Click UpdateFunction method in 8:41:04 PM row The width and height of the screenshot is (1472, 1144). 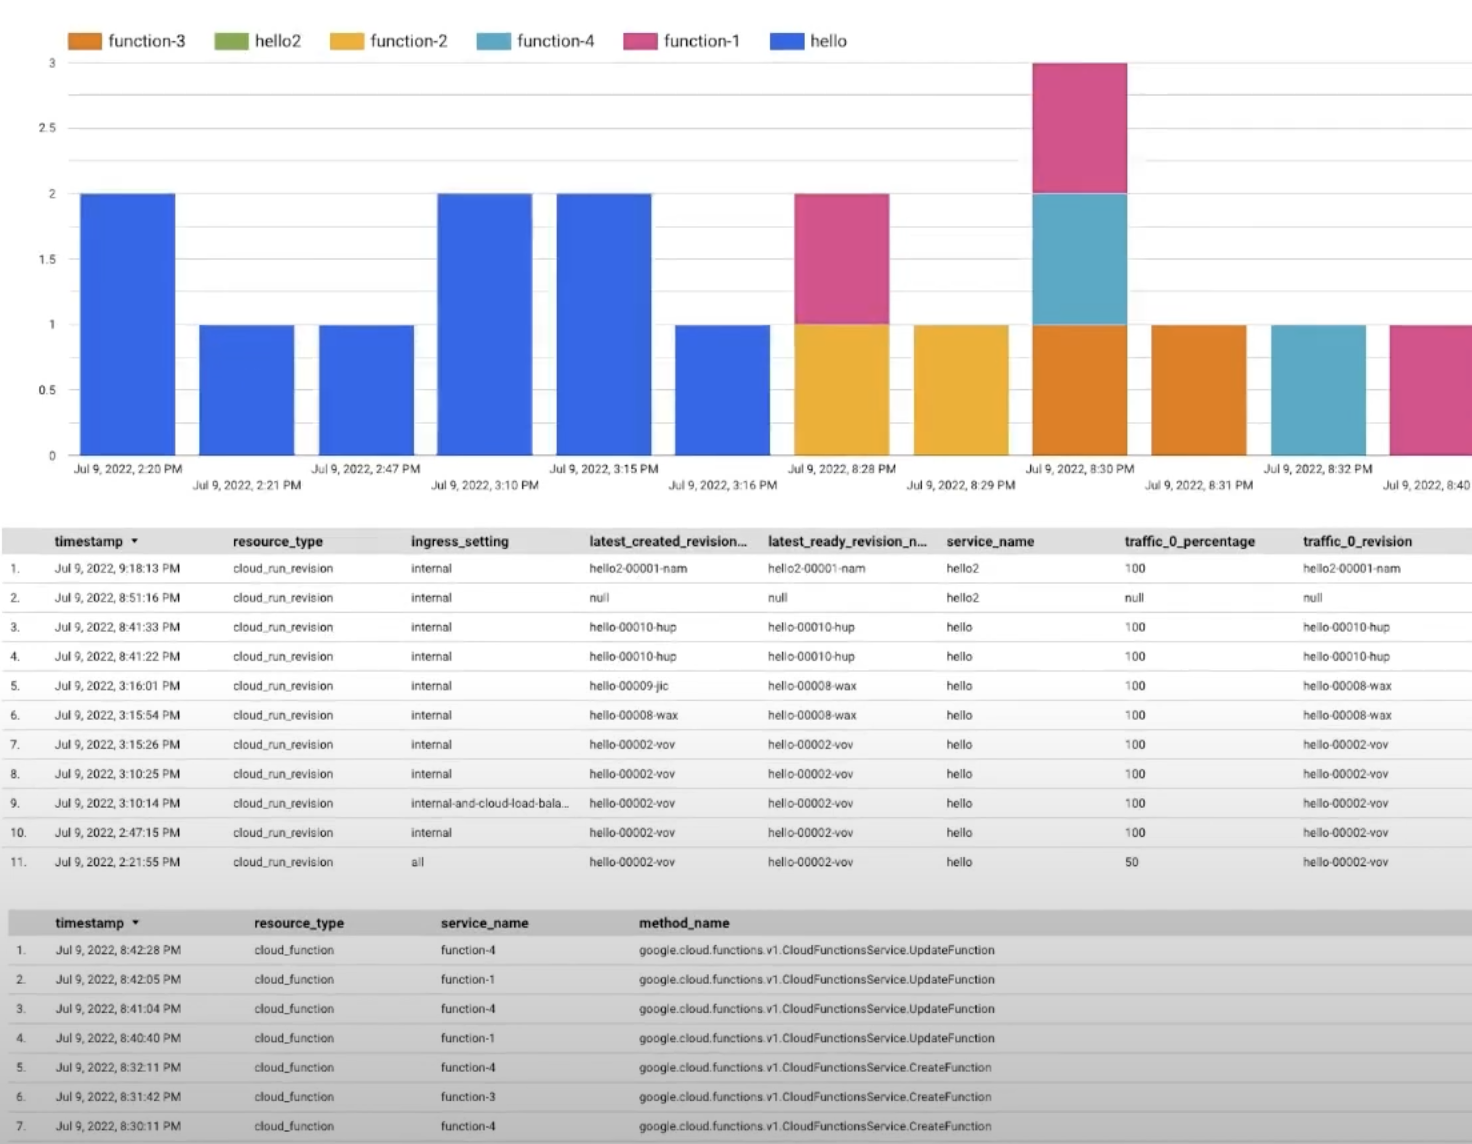tap(817, 1009)
